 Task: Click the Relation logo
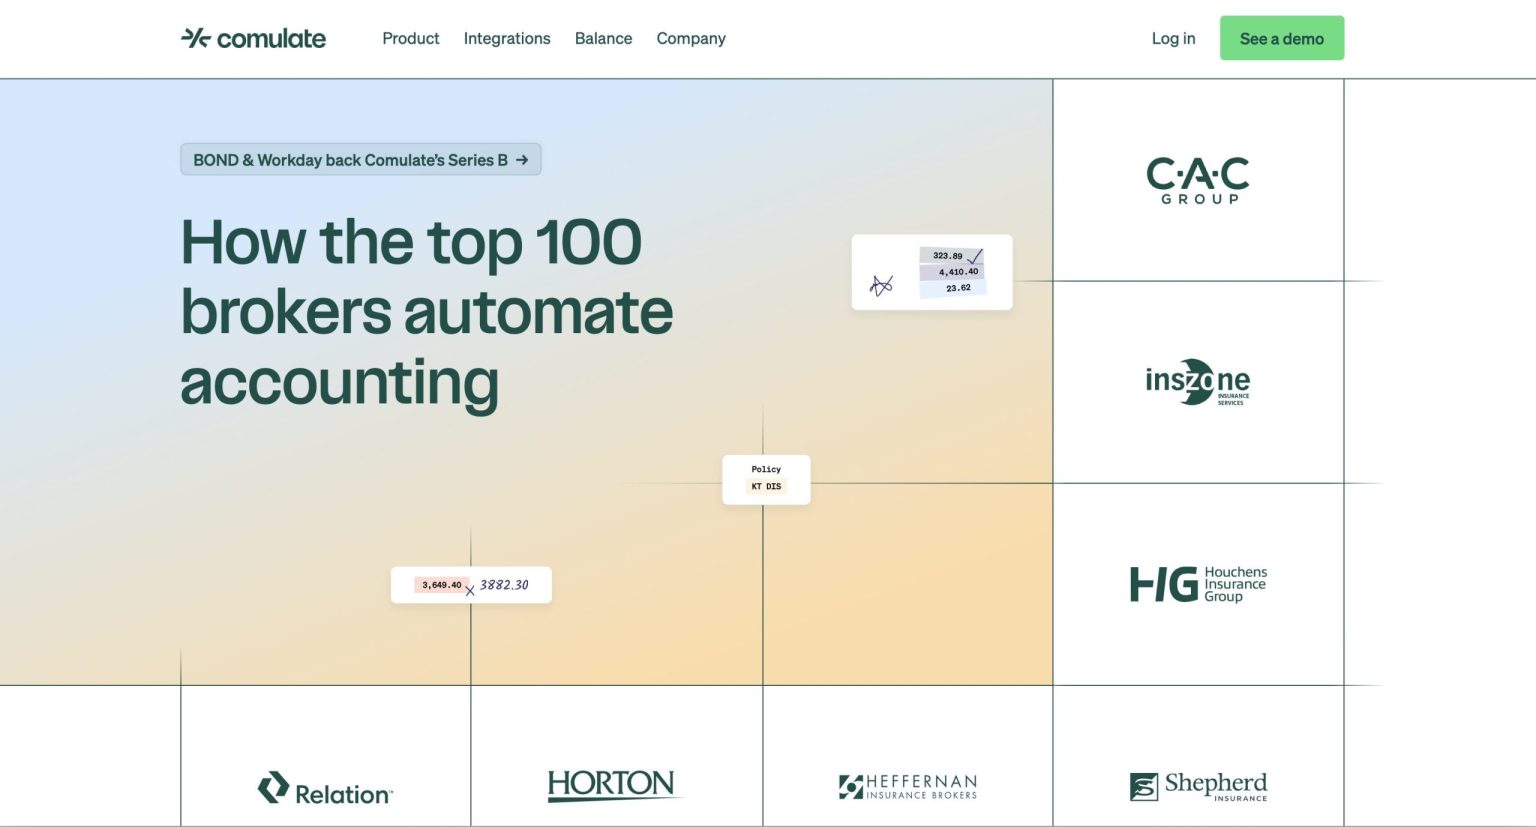(x=325, y=789)
